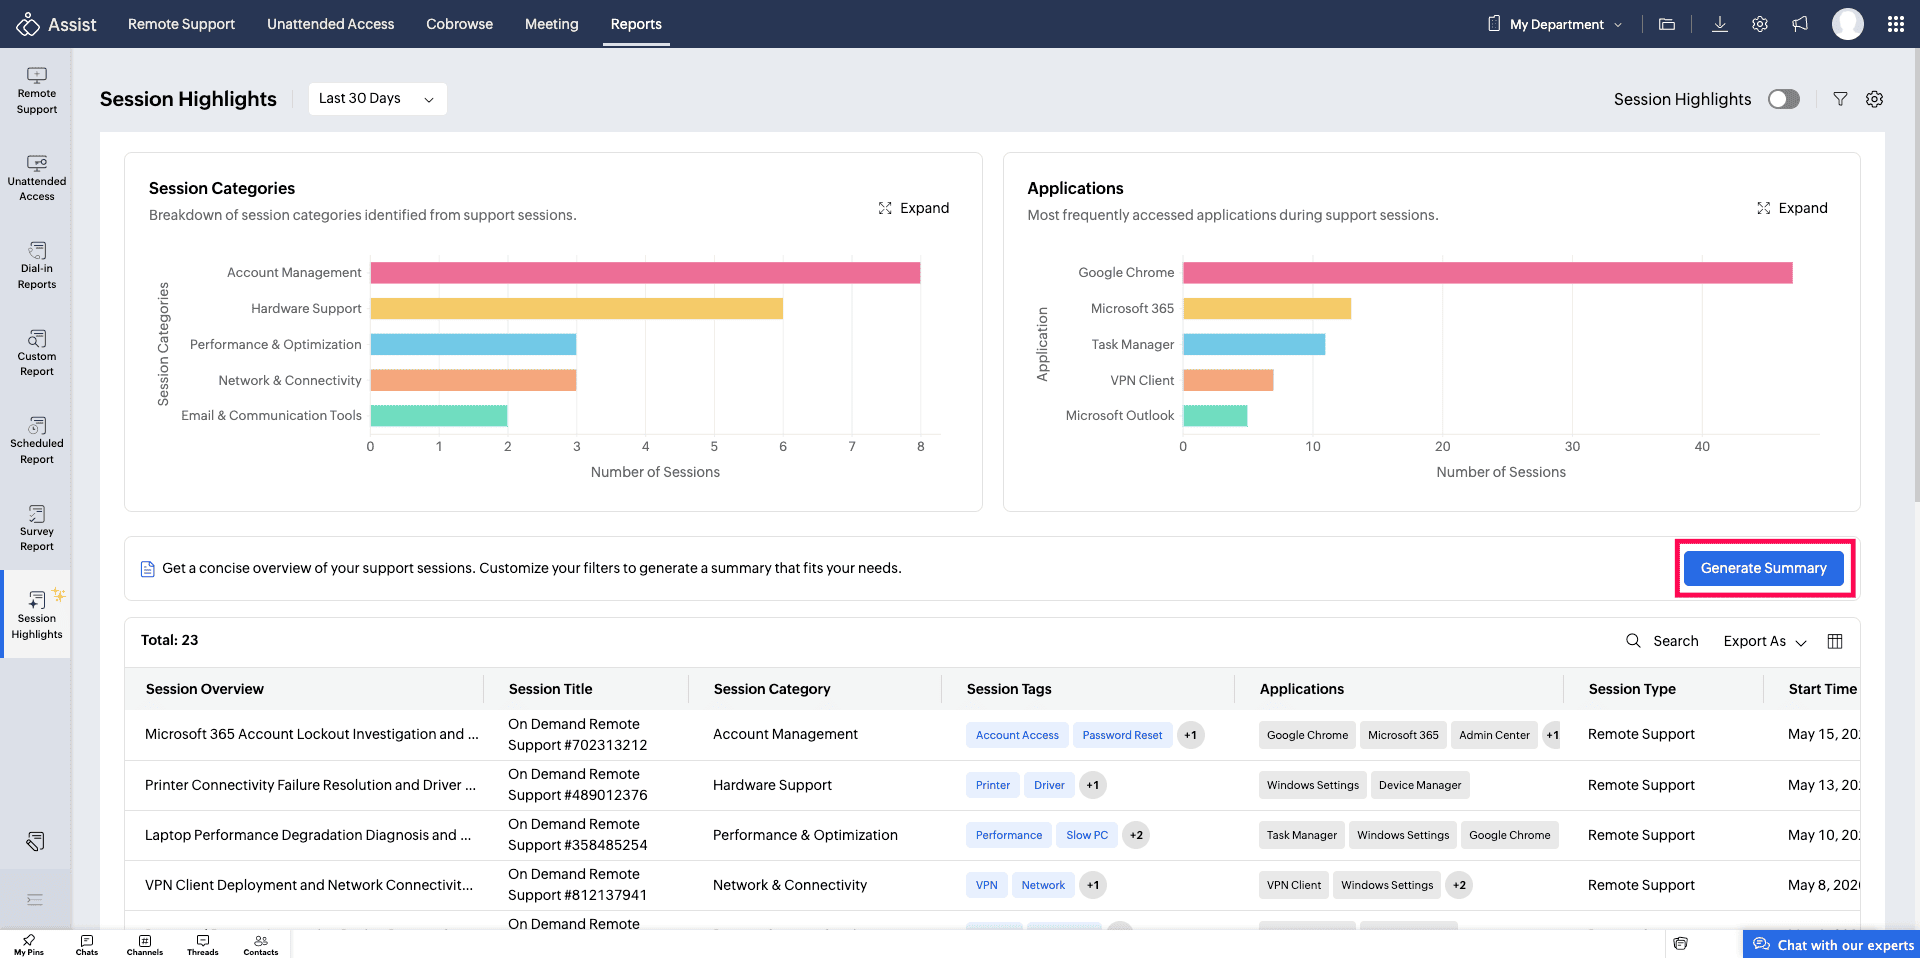Open the announcements megaphone icon
This screenshot has width=1920, height=958.
[x=1800, y=24]
